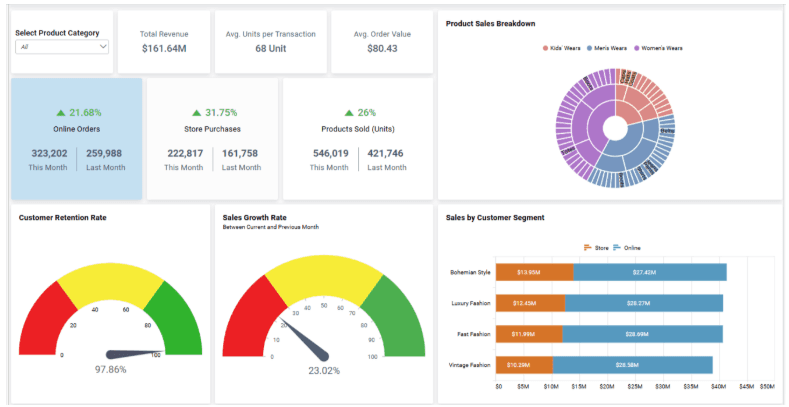Click red zone of Sales Growth gauge
Image resolution: width=789 pixels, height=407 pixels.
[252, 317]
